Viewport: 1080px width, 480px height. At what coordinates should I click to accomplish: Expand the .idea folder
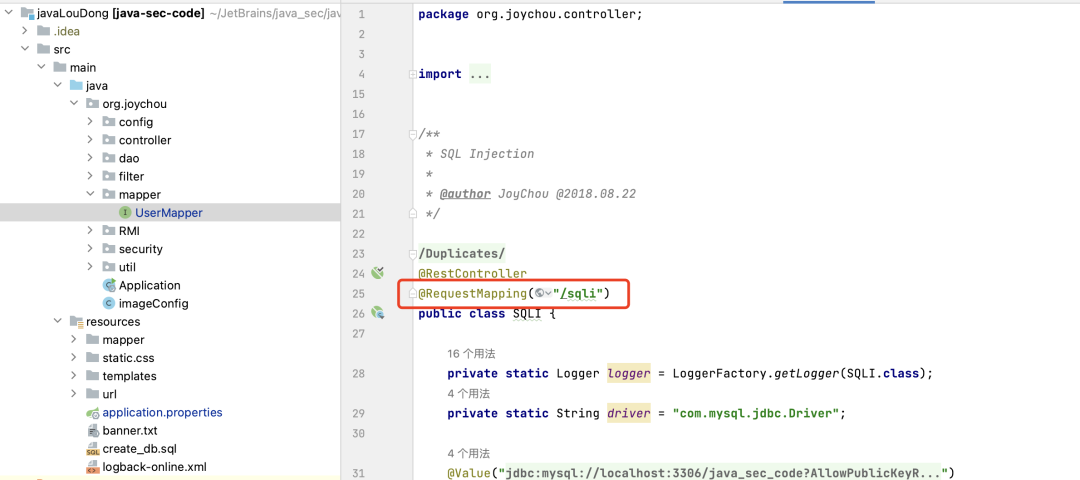[25, 31]
